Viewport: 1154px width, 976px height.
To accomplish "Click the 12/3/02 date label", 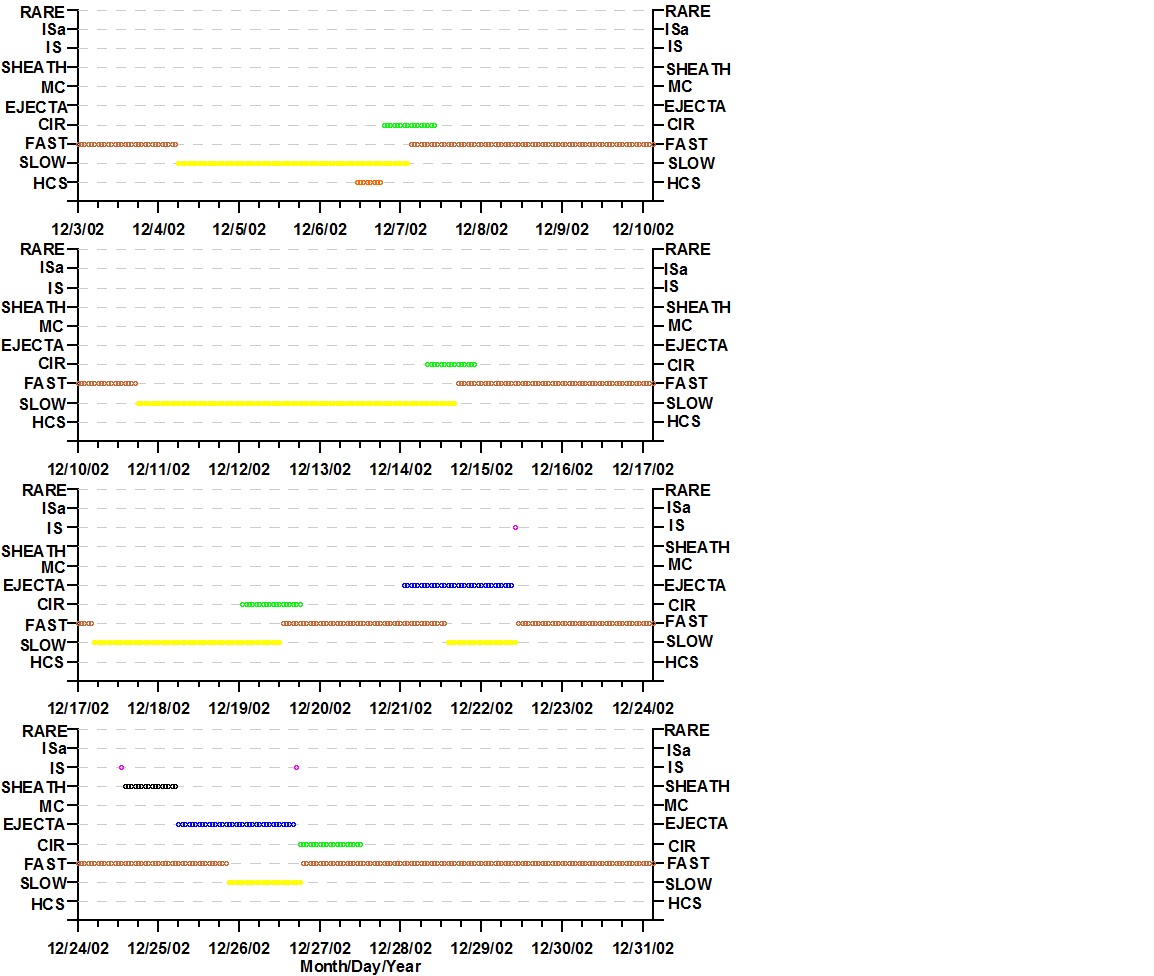I will point(77,230).
